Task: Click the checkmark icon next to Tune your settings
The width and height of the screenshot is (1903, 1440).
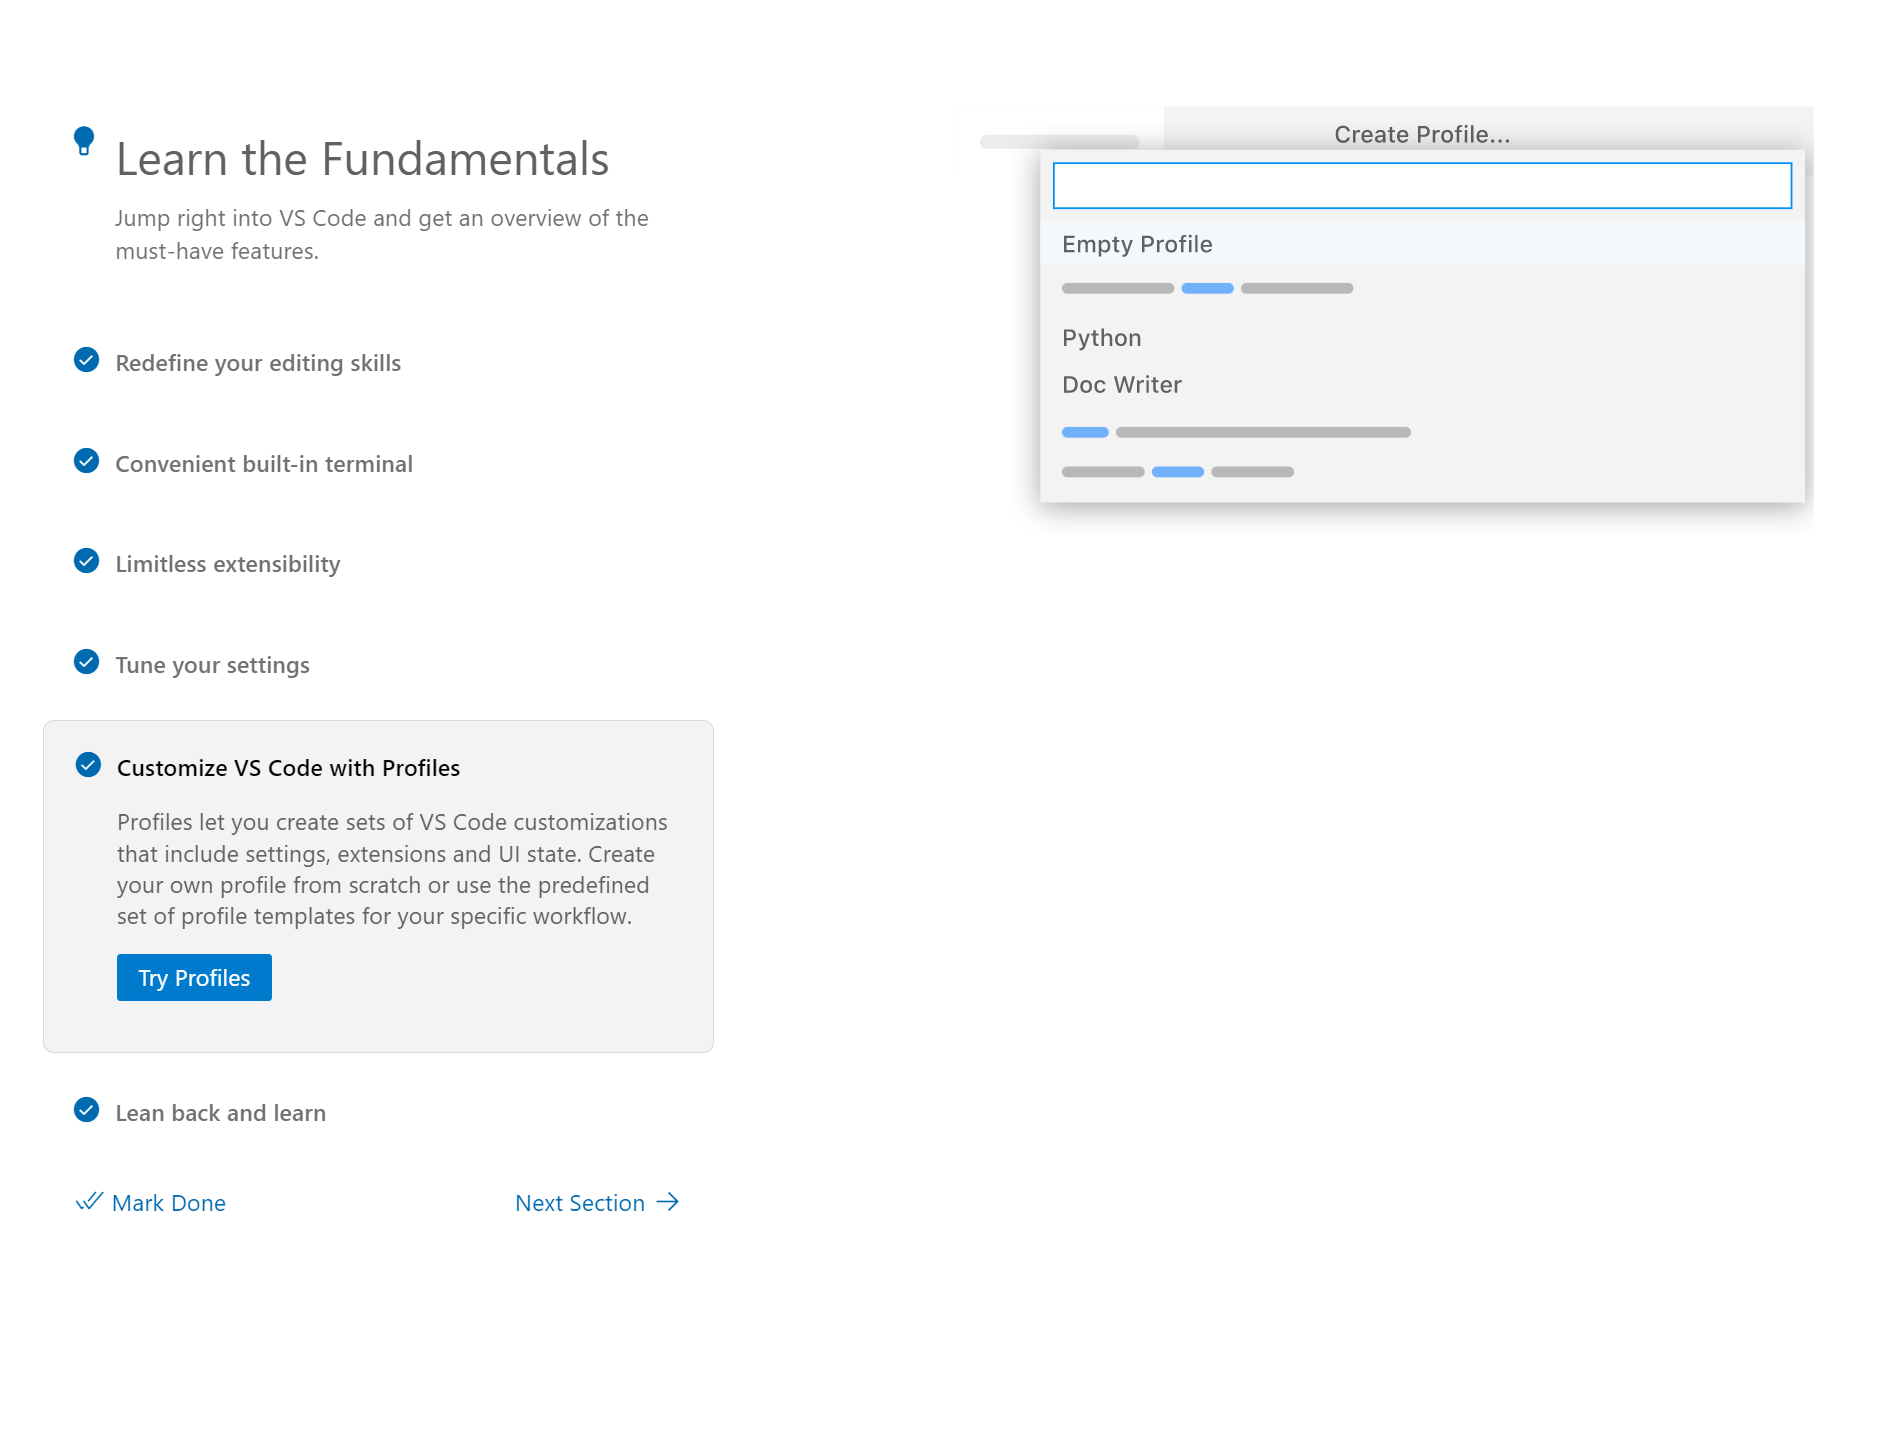Action: coord(87,663)
